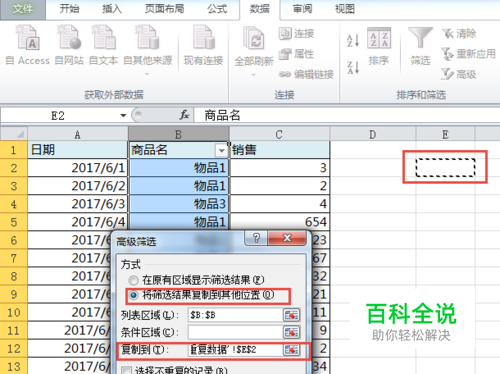The image size is (500, 374).
Task: Select the 数据 ribbon tab
Action: (x=260, y=9)
